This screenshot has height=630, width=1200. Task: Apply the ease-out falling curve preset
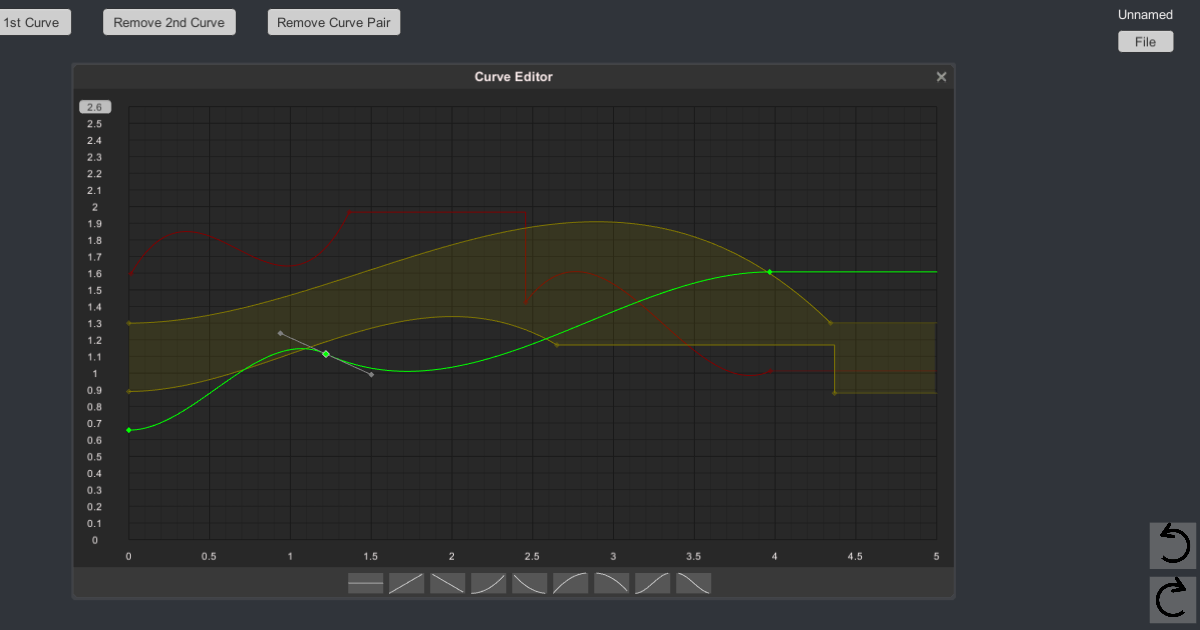coord(529,582)
